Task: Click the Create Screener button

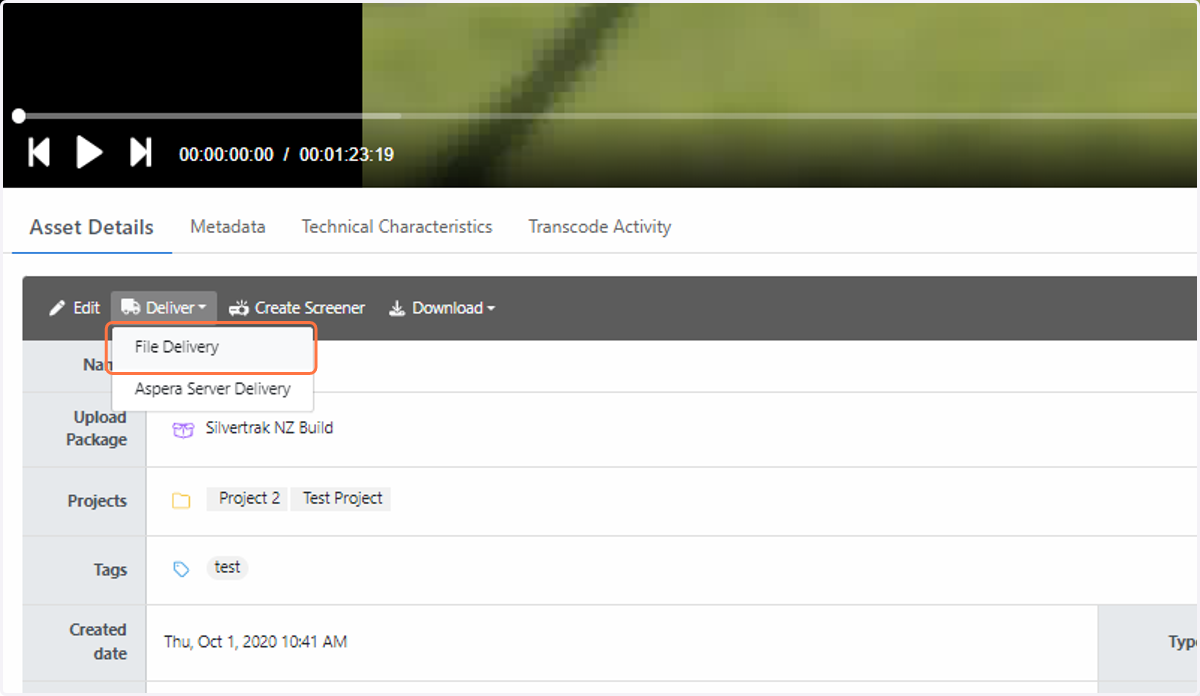Action: (x=297, y=308)
